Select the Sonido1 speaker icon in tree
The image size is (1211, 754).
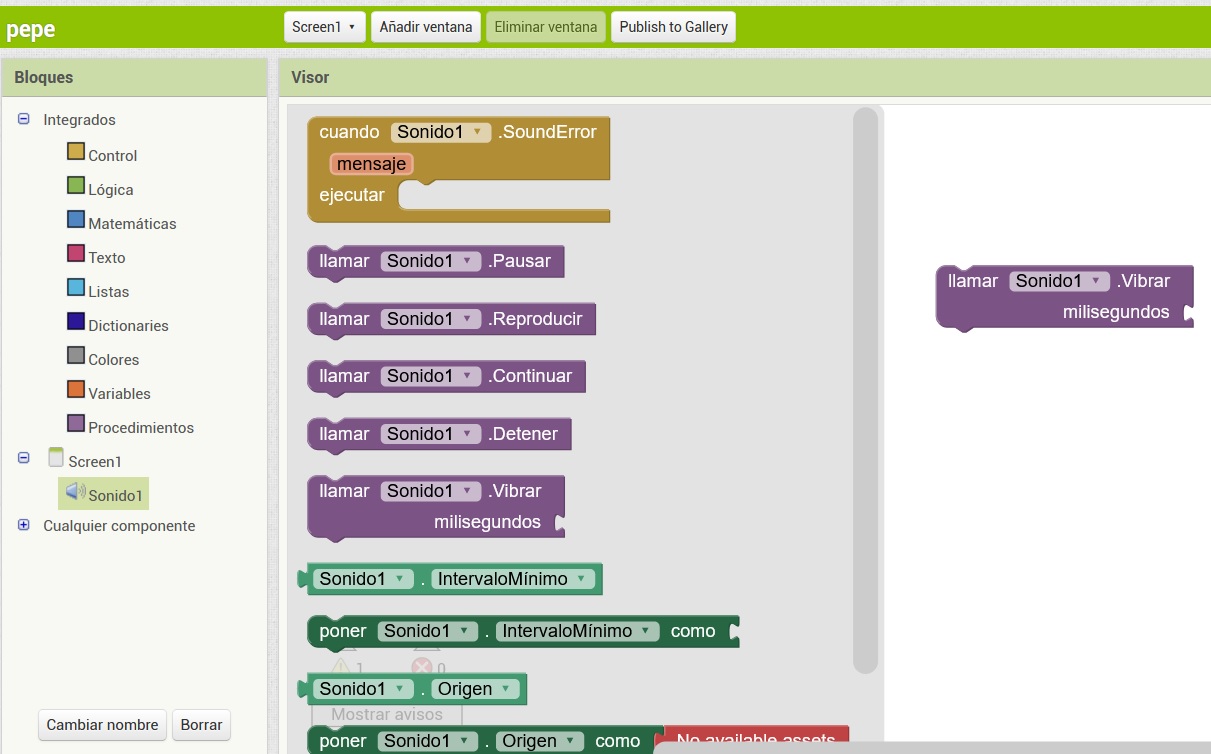click(75, 492)
